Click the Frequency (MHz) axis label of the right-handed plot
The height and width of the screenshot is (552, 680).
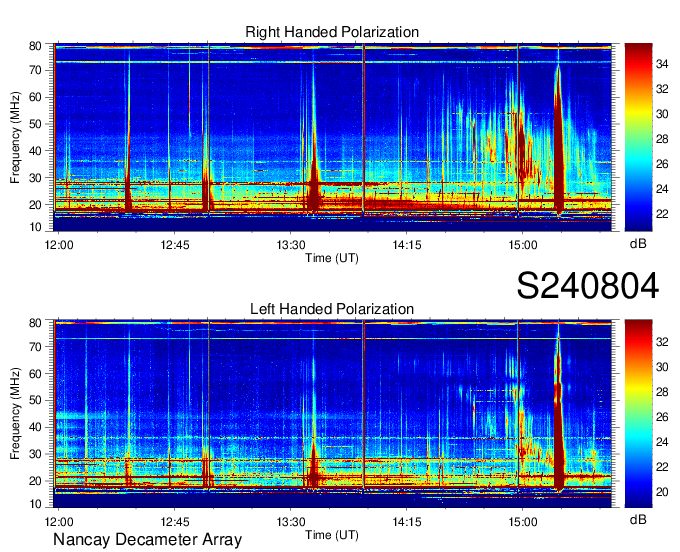(15, 137)
